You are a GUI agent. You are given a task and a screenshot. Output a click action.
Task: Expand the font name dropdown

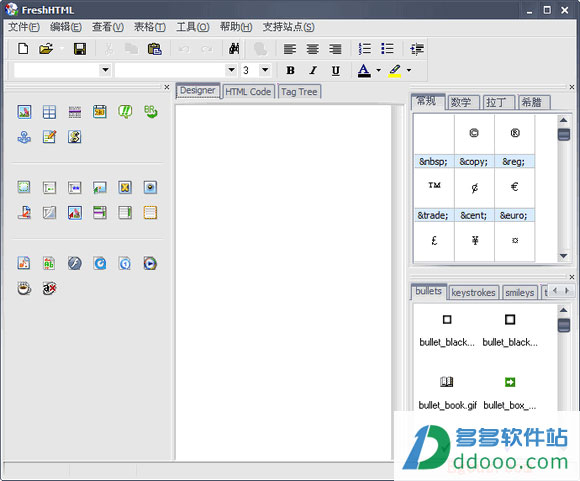click(231, 70)
